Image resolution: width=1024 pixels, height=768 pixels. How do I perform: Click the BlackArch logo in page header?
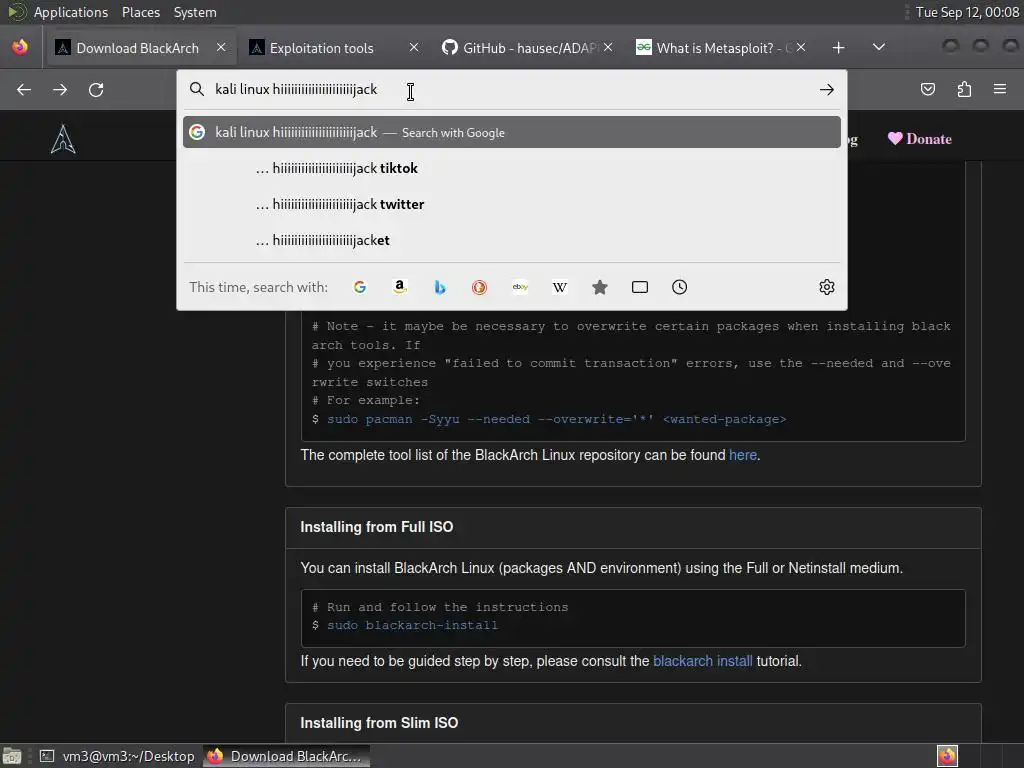click(63, 138)
